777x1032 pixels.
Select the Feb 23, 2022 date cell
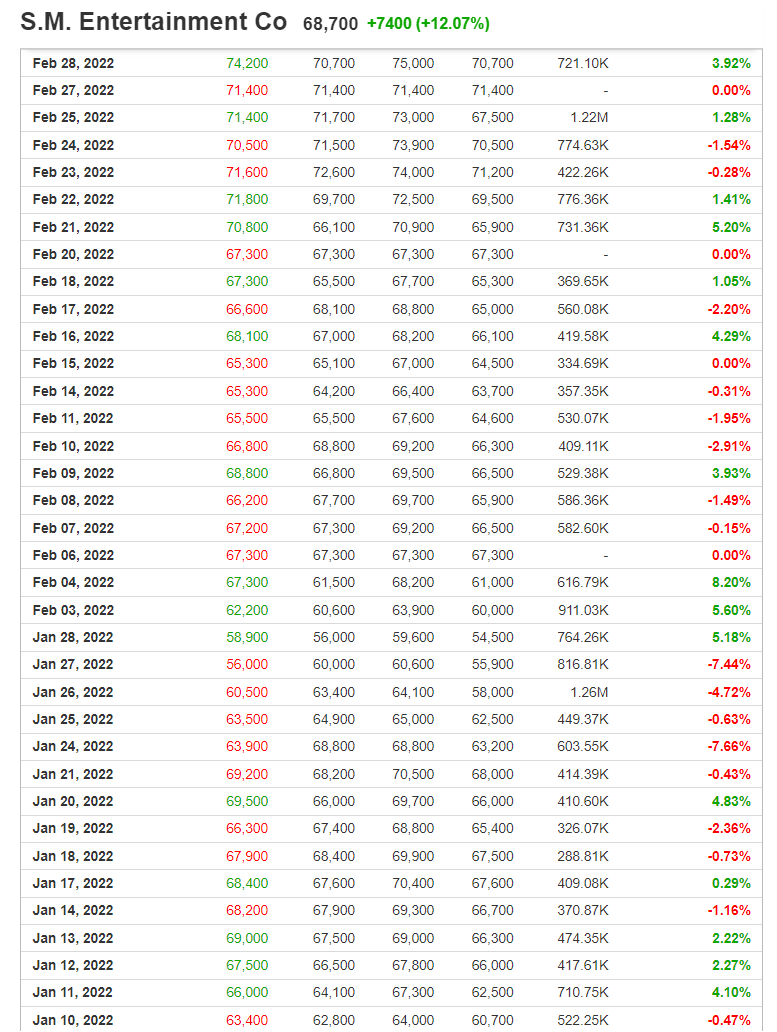(x=73, y=172)
